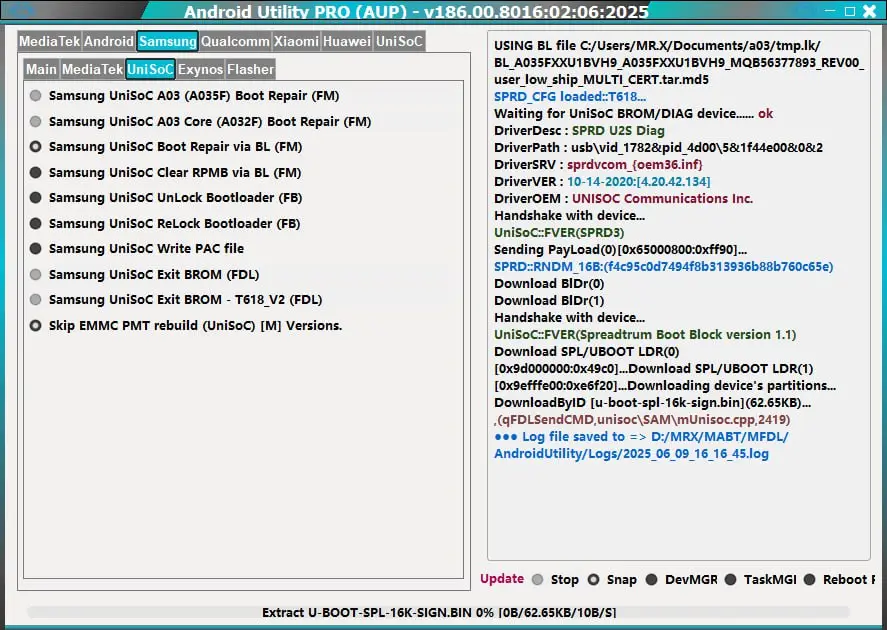Image resolution: width=887 pixels, height=630 pixels.
Task: Select Samsung UniSoC Exit BROM T618_V2 (FDL)
Action: tap(176, 299)
